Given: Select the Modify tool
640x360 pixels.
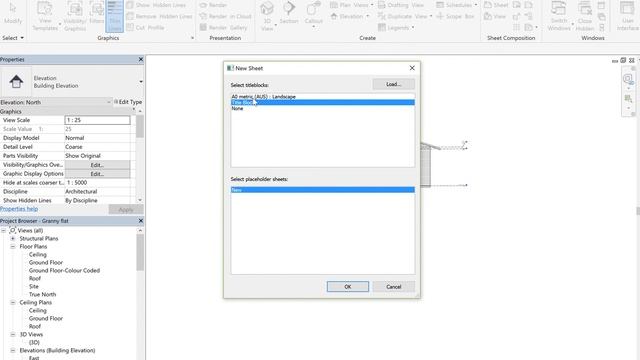Looking at the screenshot, I should point(13,13).
